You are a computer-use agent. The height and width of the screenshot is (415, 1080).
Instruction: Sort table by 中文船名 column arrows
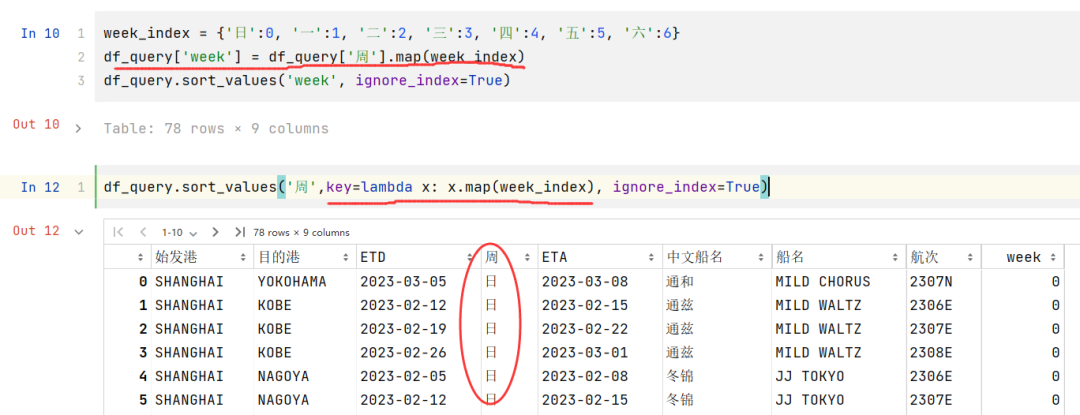click(x=760, y=257)
